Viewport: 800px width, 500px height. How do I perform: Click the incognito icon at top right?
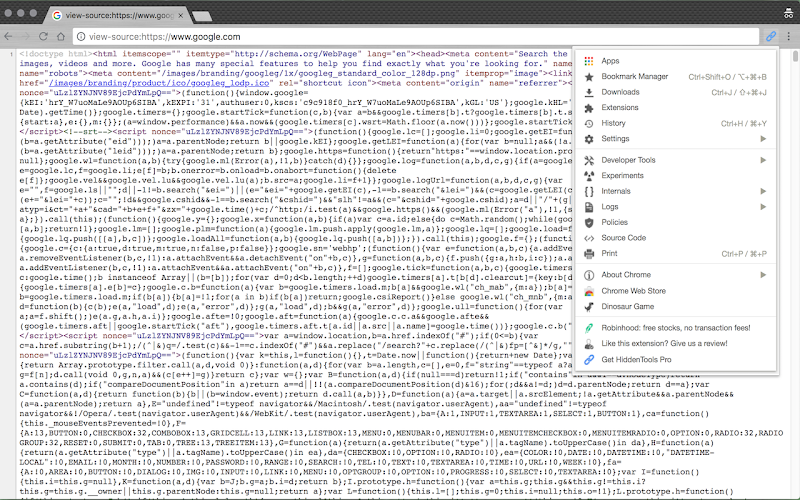[x=789, y=14]
